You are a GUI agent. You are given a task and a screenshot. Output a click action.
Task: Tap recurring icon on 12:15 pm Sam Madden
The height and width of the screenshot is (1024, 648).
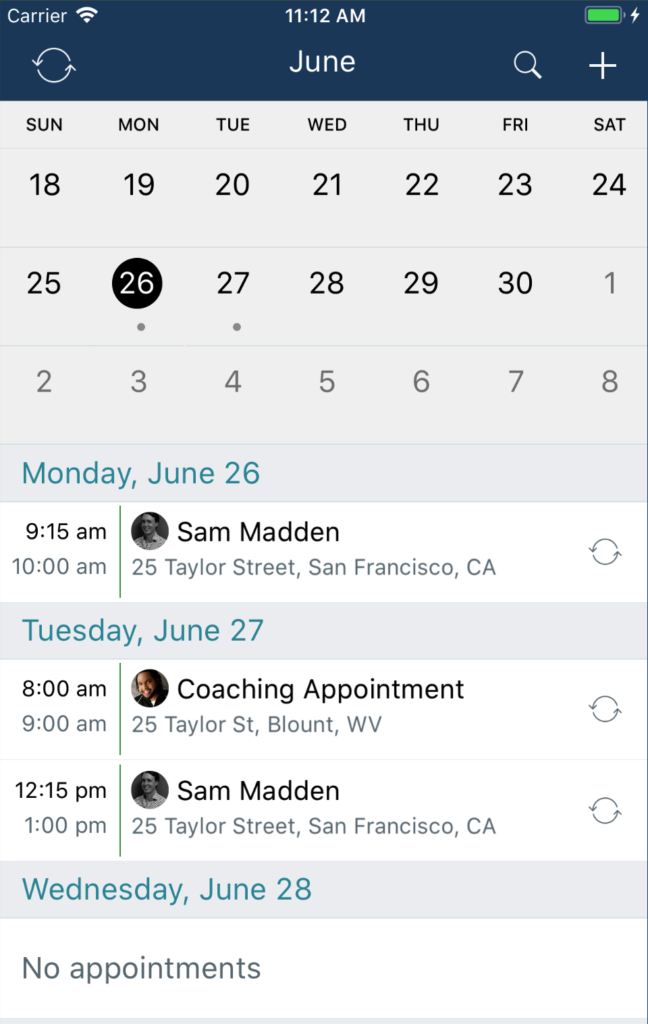click(x=605, y=810)
